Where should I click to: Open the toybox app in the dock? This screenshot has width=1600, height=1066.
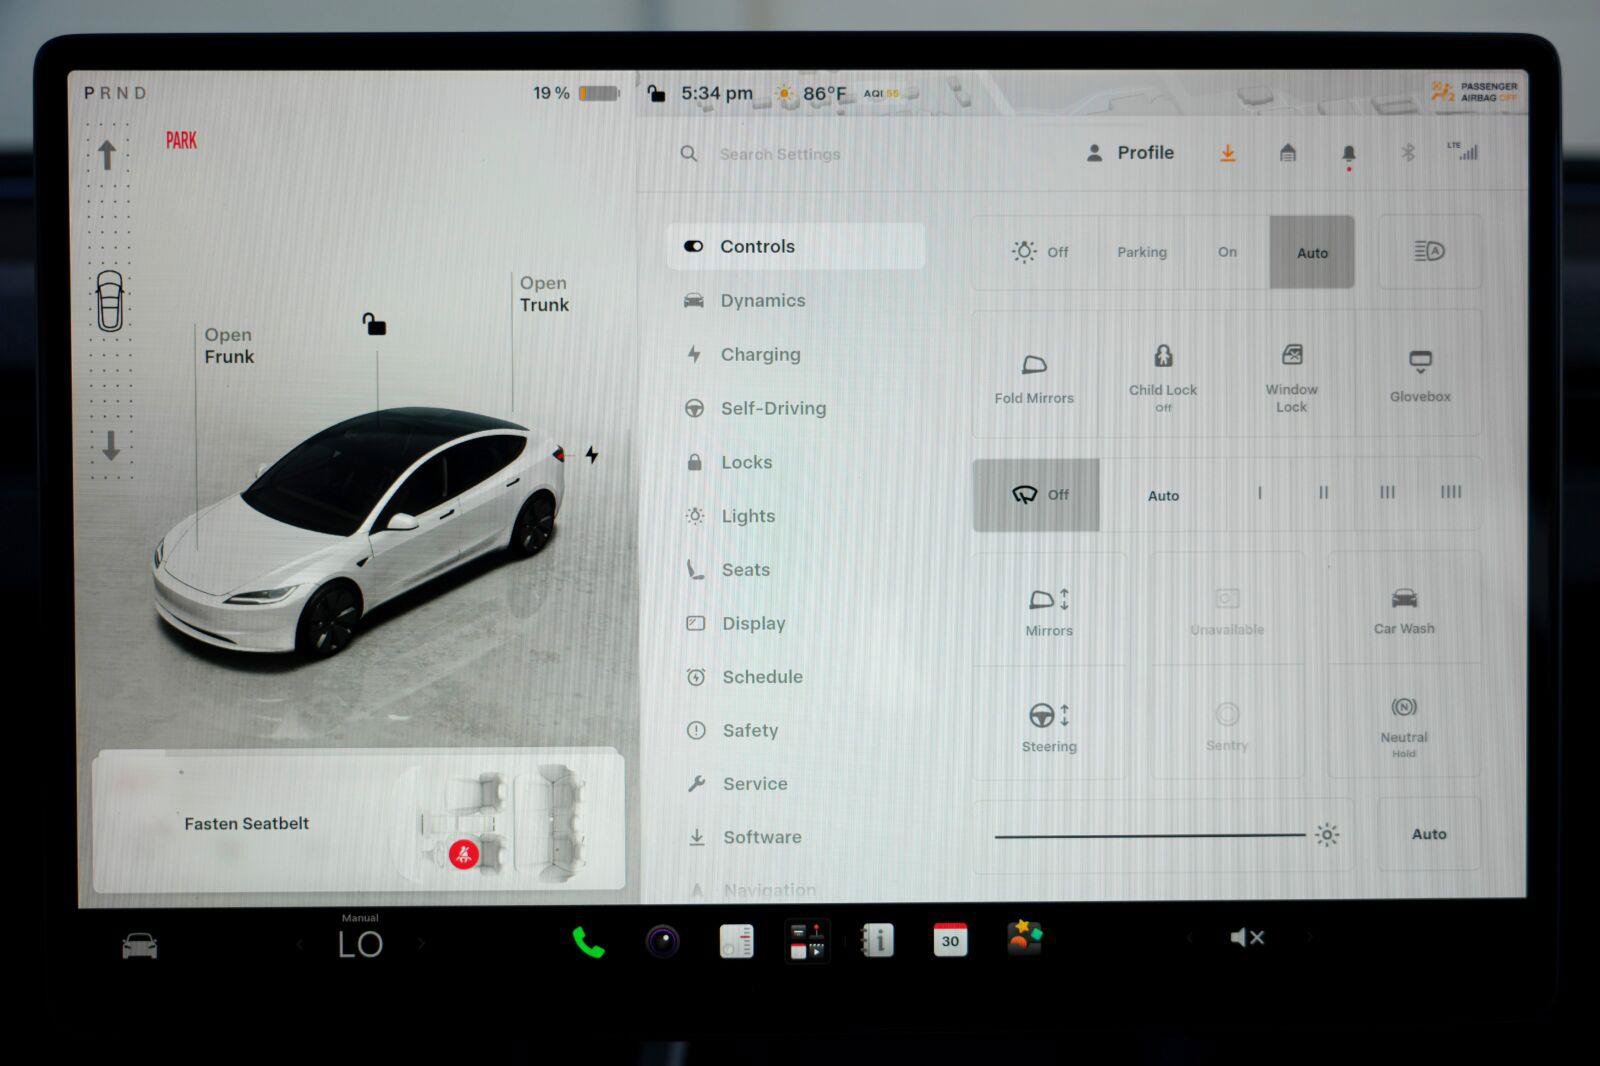(x=1024, y=939)
